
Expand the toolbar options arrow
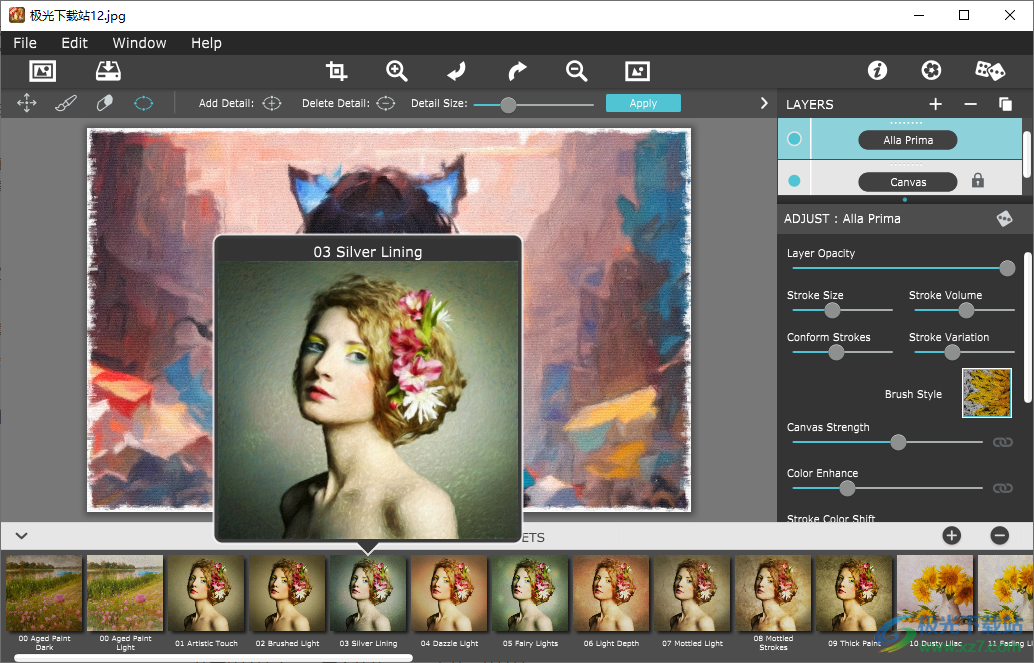763,102
